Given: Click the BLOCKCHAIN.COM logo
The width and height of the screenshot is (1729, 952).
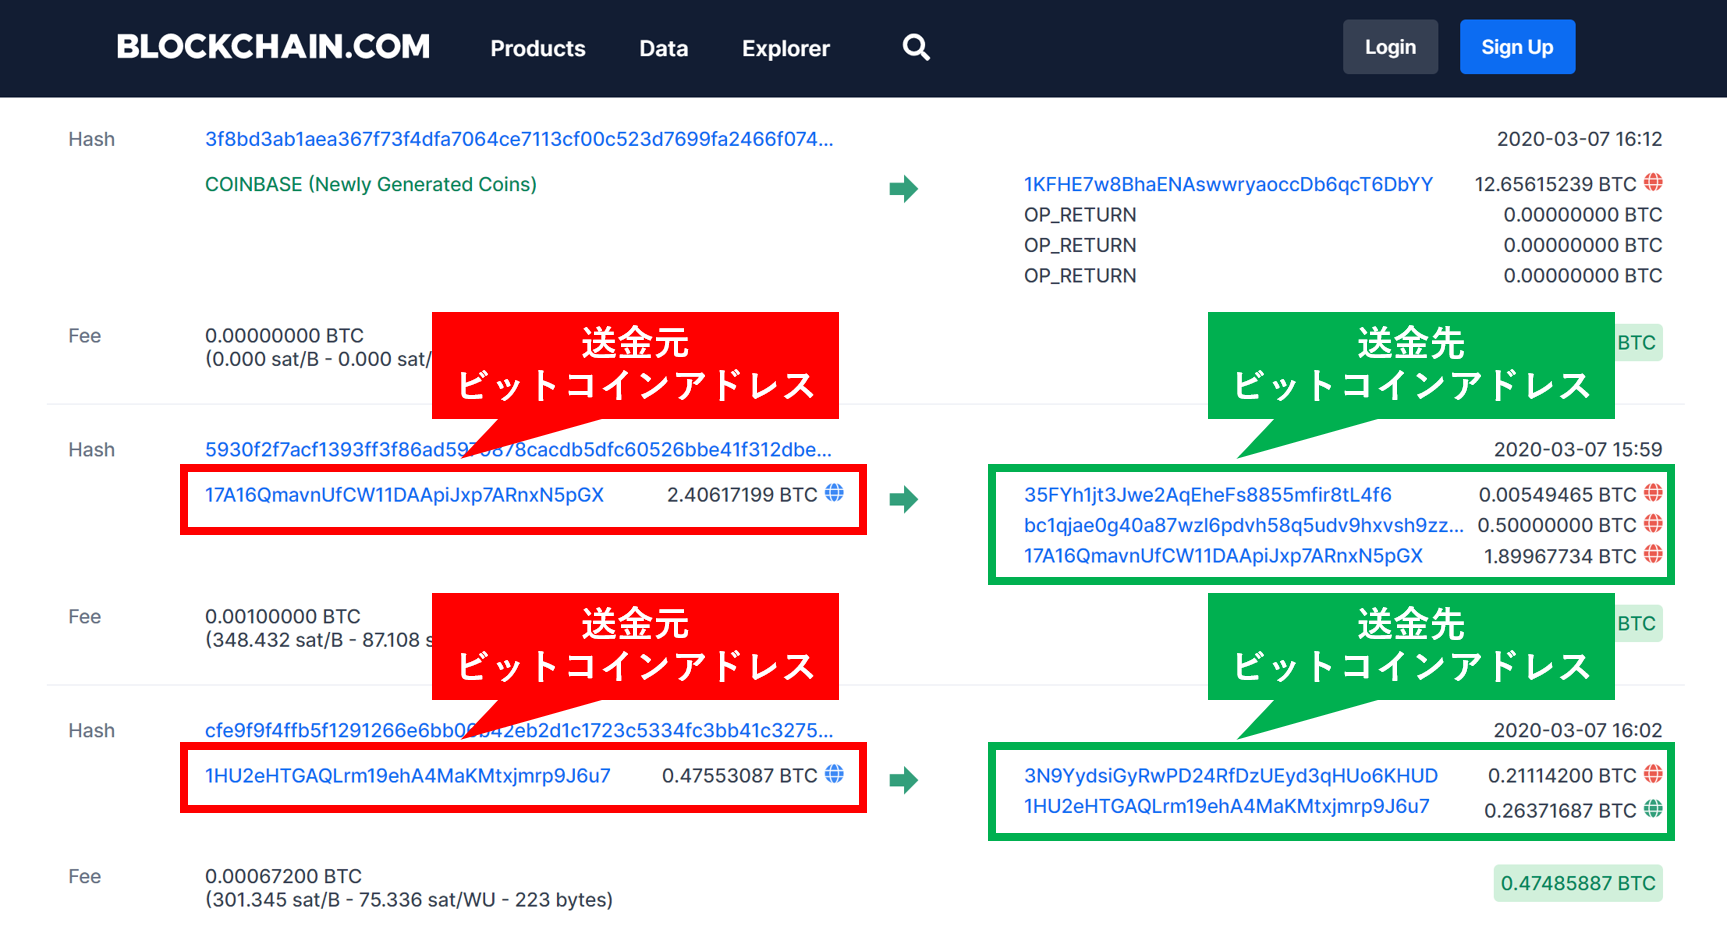Looking at the screenshot, I should pyautogui.click(x=273, y=46).
